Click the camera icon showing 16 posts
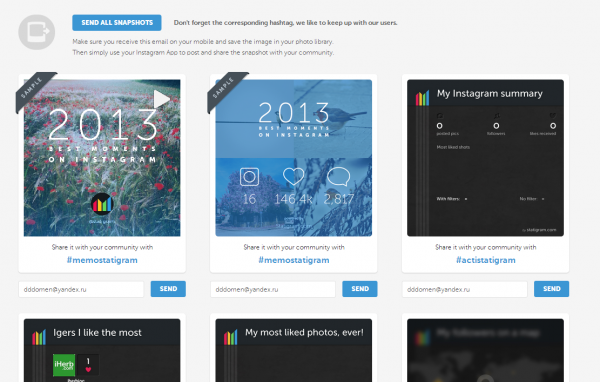 (x=249, y=177)
